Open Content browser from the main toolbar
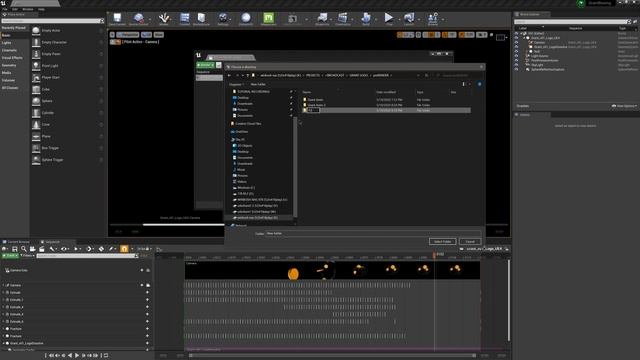This screenshot has height=360, width=640. tap(184, 18)
